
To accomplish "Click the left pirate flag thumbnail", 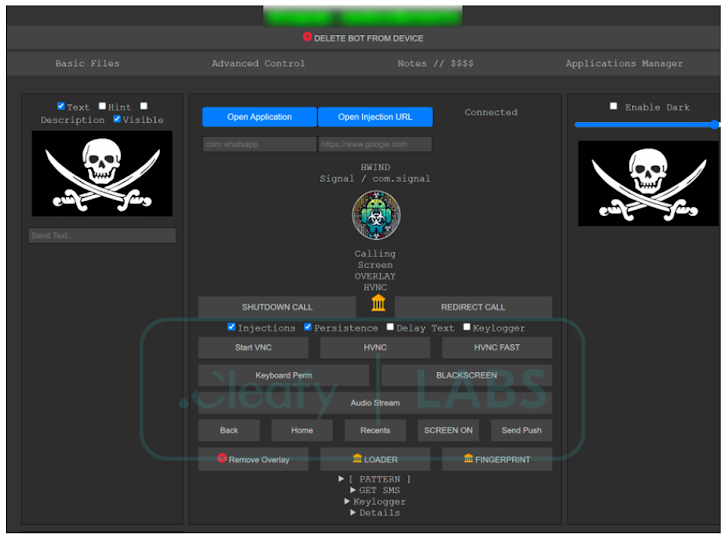I will tap(102, 174).
